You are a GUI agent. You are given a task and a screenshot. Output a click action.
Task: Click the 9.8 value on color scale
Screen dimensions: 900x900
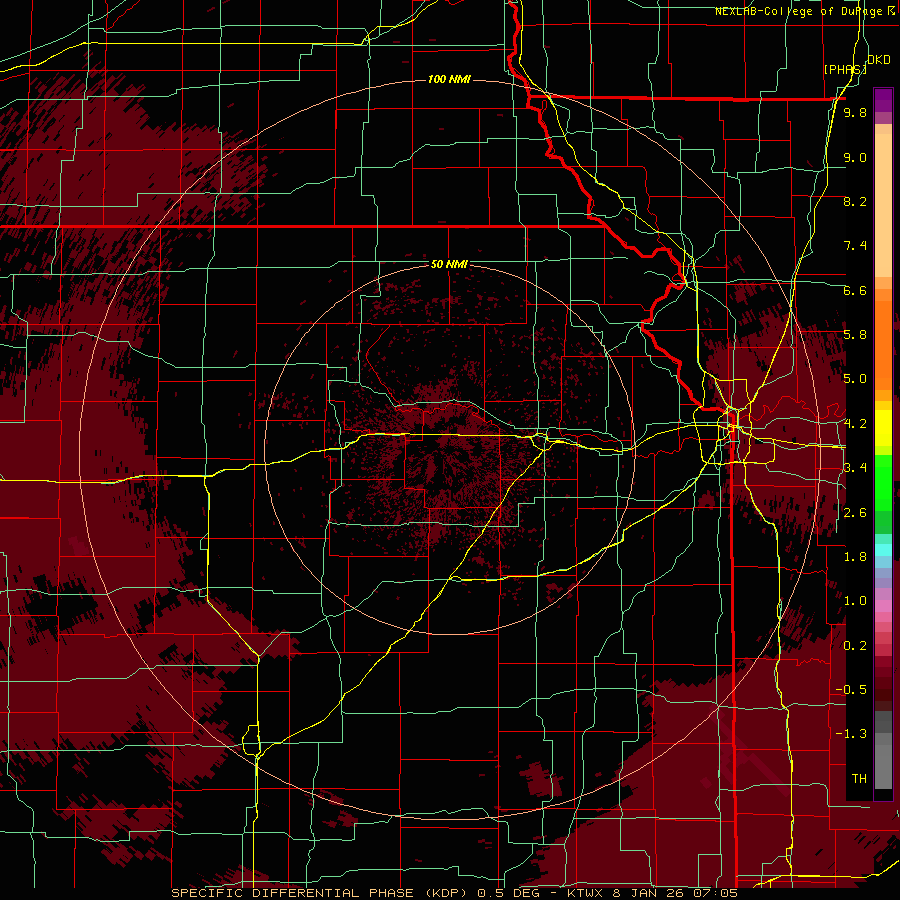point(855,112)
